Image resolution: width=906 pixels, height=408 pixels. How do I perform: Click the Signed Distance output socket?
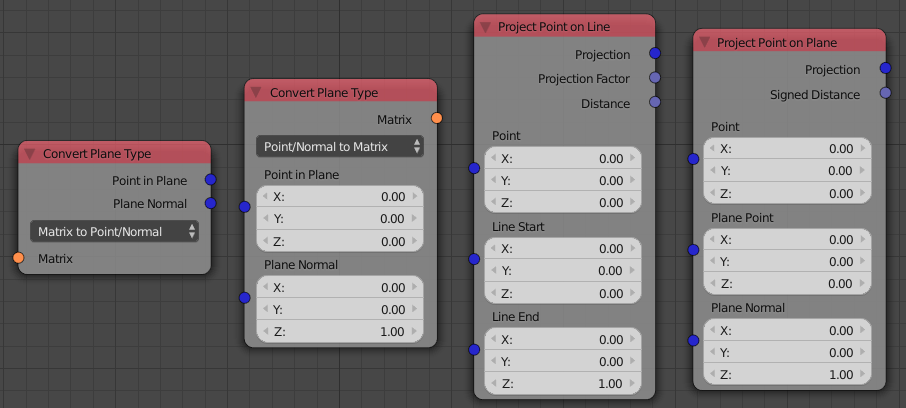pyautogui.click(x=885, y=92)
